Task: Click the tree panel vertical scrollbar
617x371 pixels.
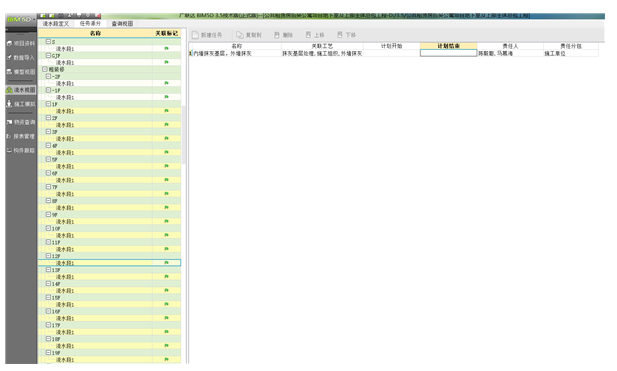Action: 183,135
